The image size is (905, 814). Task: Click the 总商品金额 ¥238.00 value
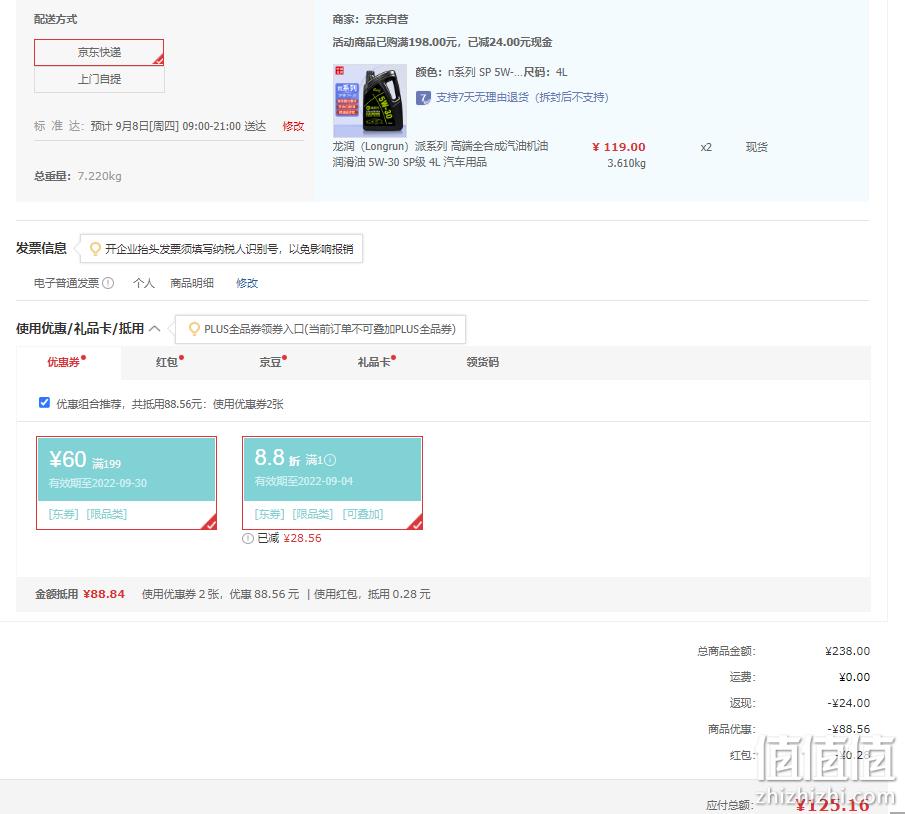point(847,651)
